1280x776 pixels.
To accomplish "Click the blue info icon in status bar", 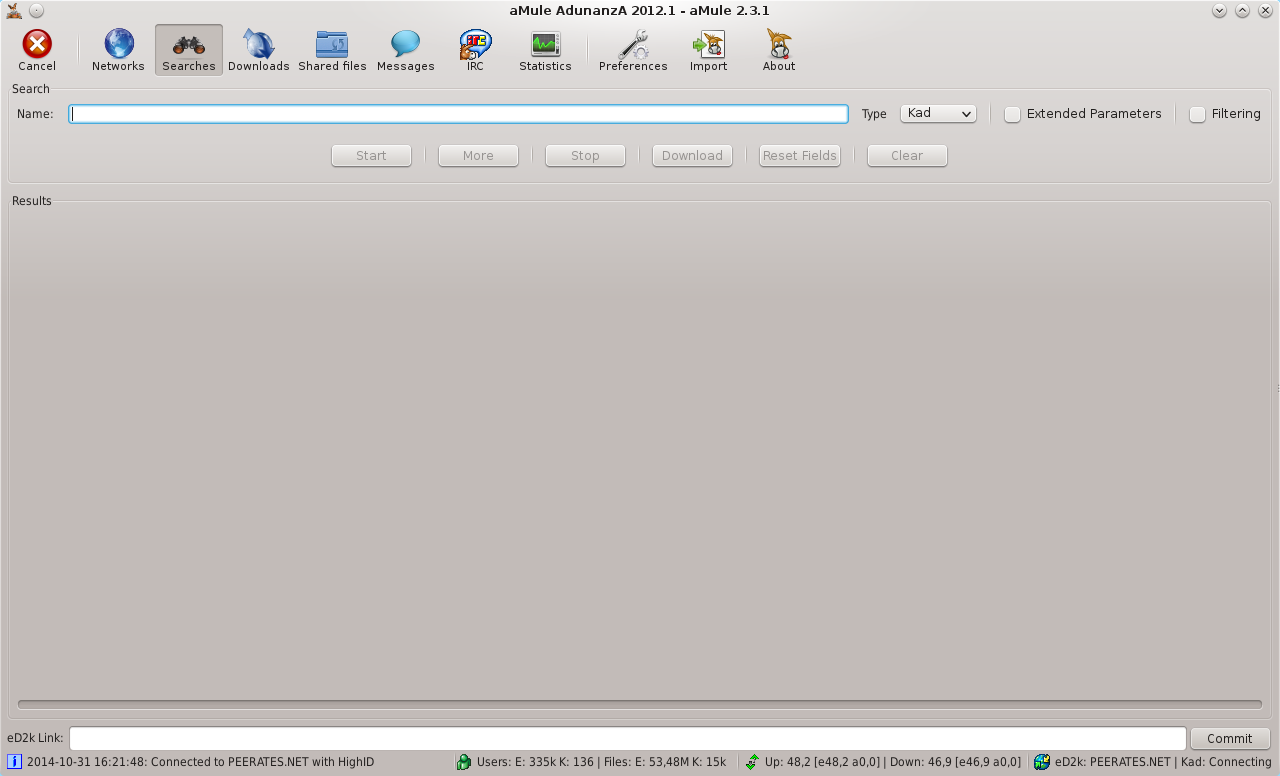I will pyautogui.click(x=14, y=762).
